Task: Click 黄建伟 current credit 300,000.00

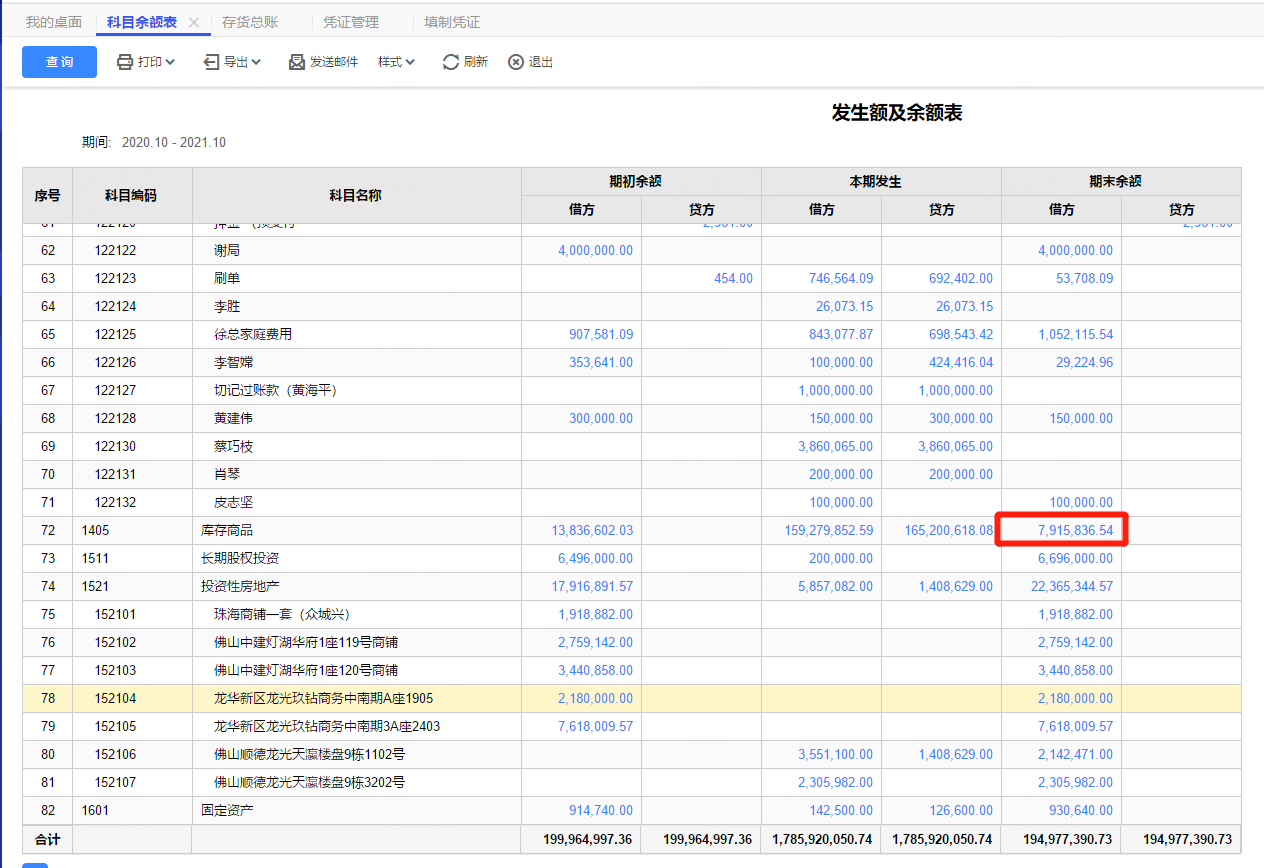Action: click(961, 418)
